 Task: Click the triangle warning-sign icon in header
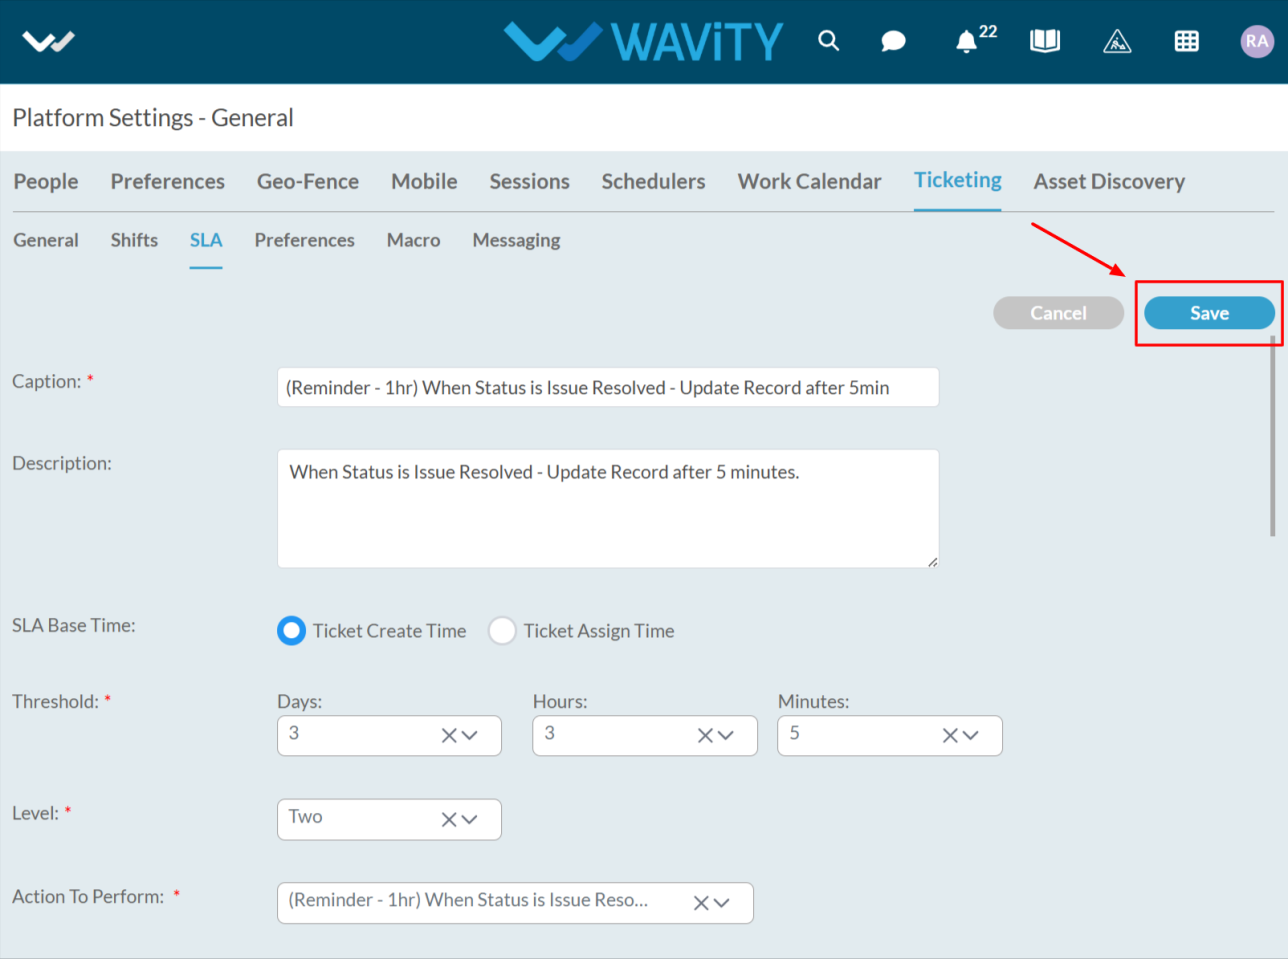click(x=1117, y=41)
